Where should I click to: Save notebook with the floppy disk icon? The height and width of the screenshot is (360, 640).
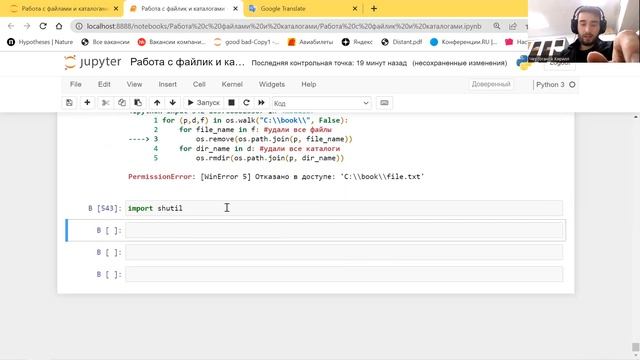(69, 103)
